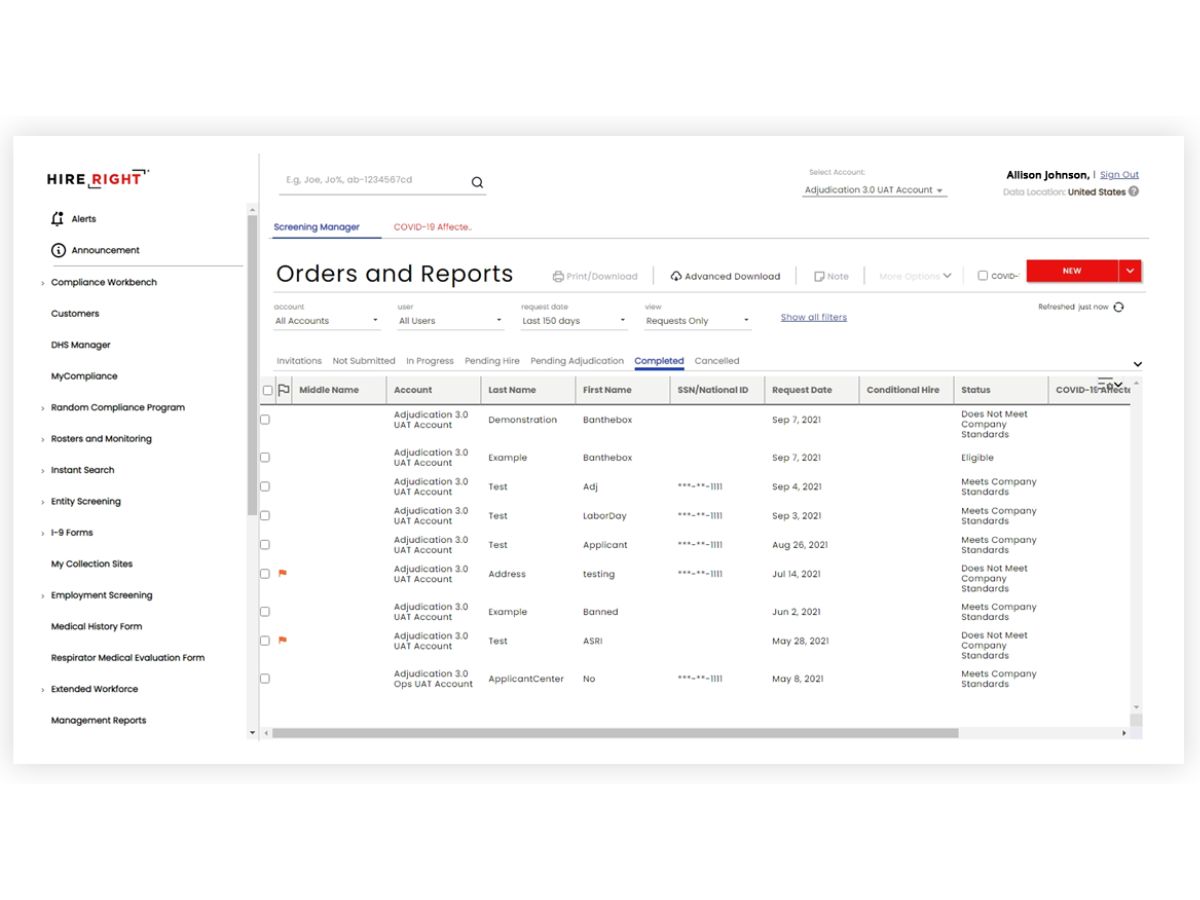Click the search magnifier icon
The width and height of the screenshot is (1200, 900).
(477, 182)
